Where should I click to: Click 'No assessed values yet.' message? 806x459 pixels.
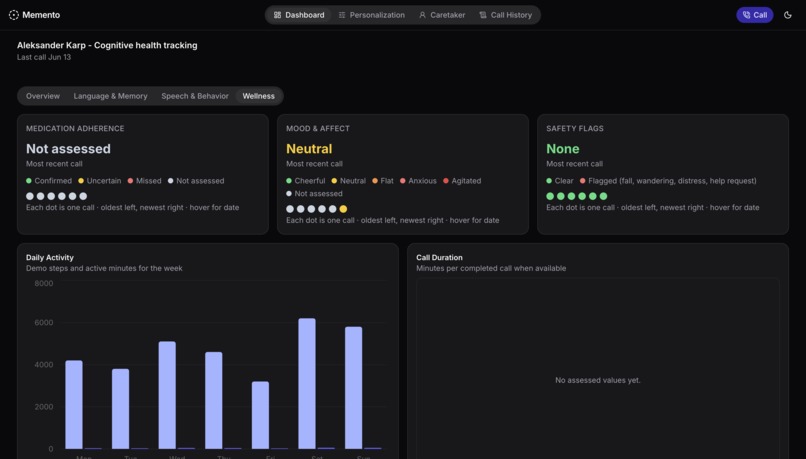coord(598,380)
